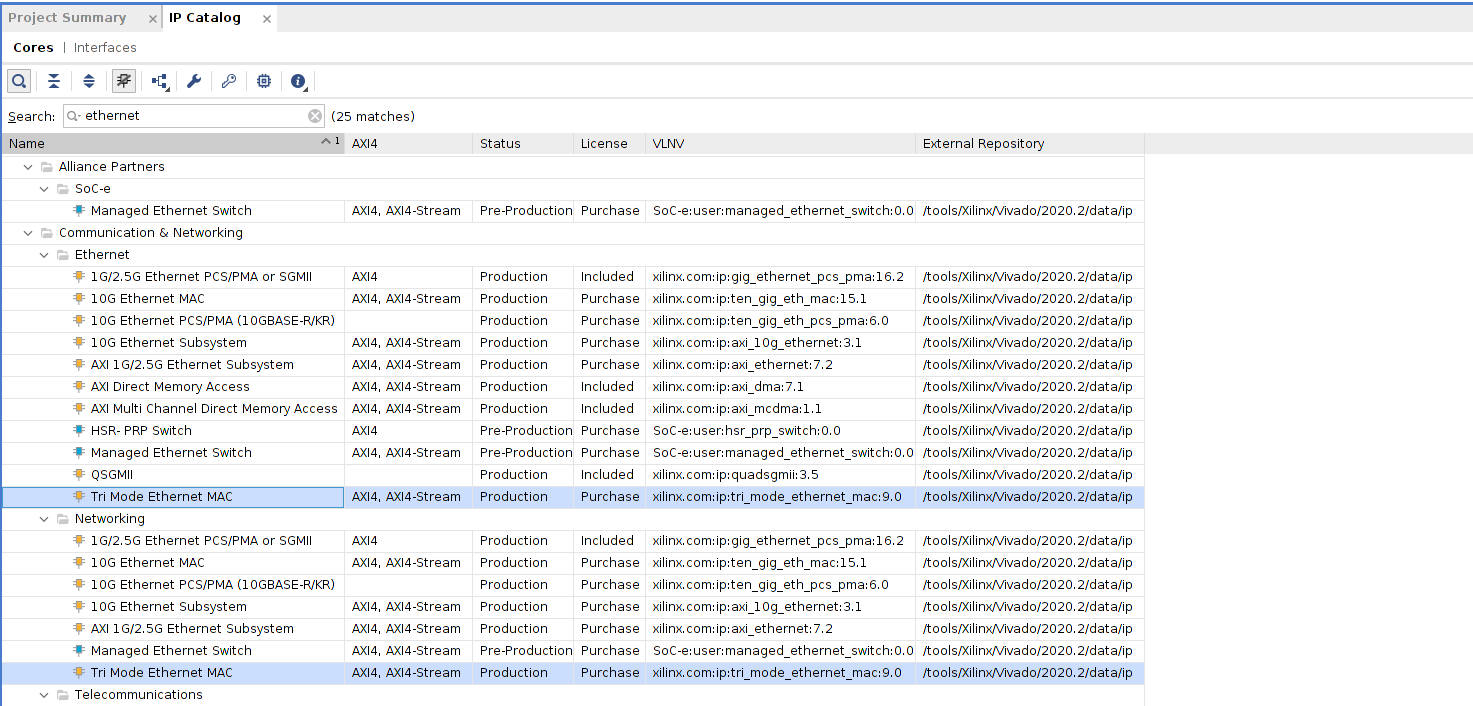The image size is (1473, 706).
Task: Select AXI Direct Memory Access name
Action: [170, 387]
